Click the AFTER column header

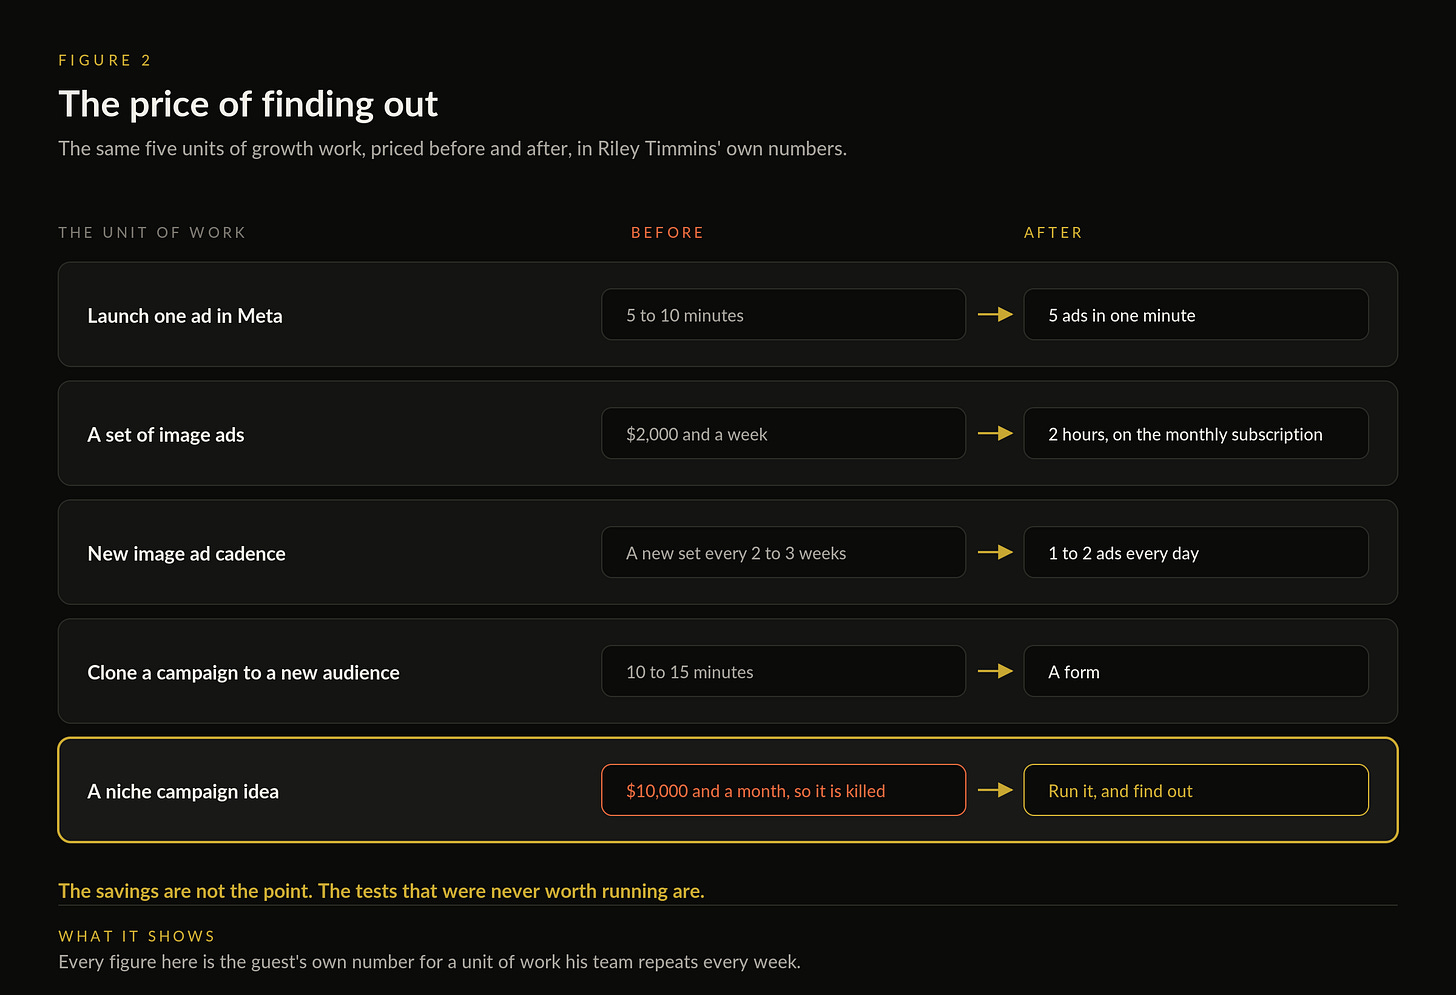[x=1053, y=232]
